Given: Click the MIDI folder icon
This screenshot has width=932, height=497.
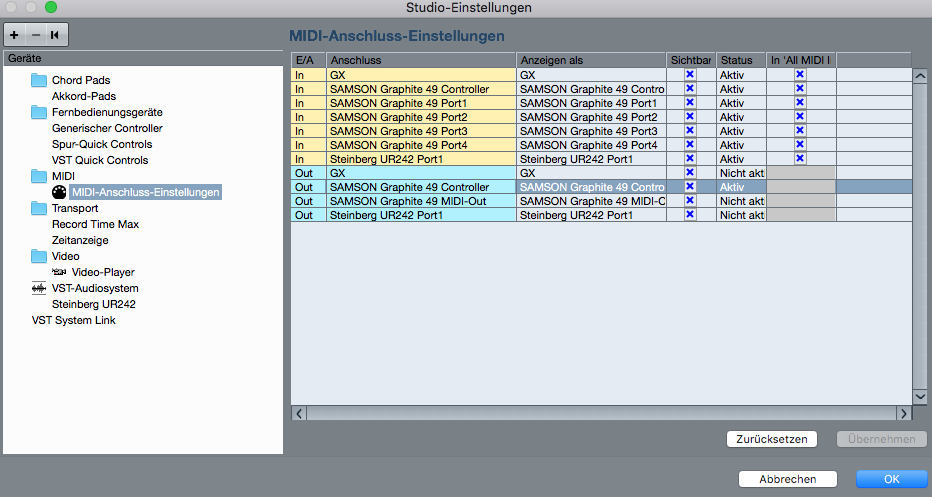Looking at the screenshot, I should tap(39, 176).
